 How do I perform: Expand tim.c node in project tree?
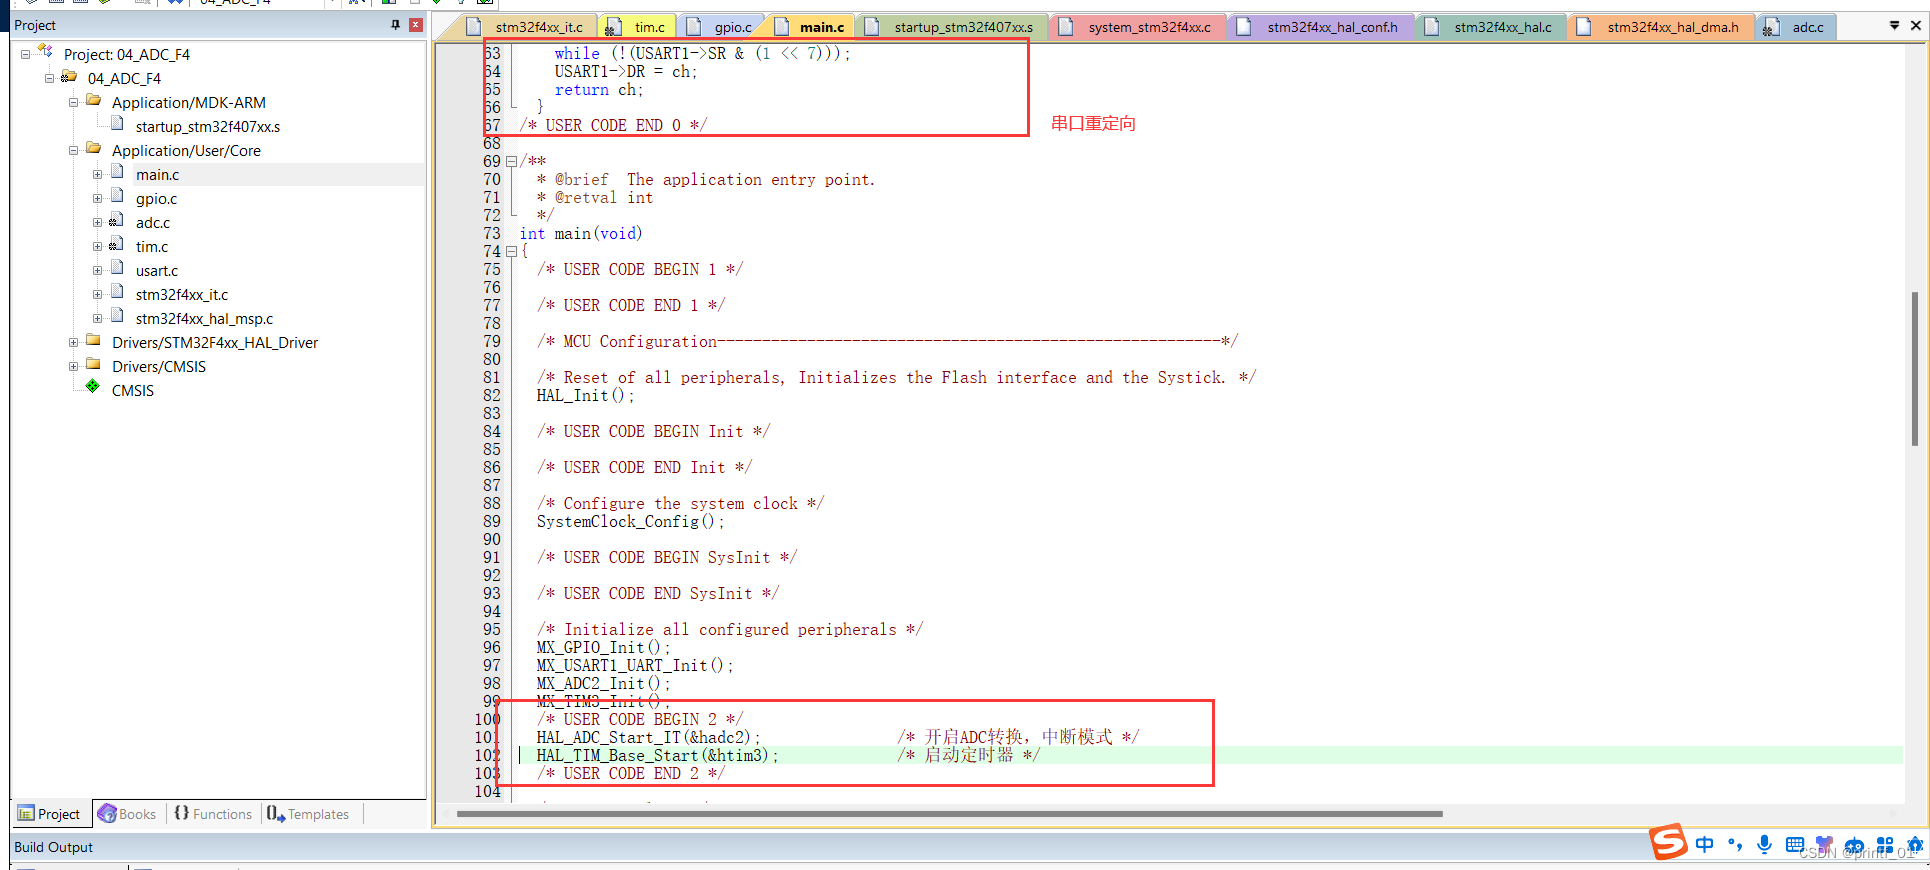(x=97, y=247)
